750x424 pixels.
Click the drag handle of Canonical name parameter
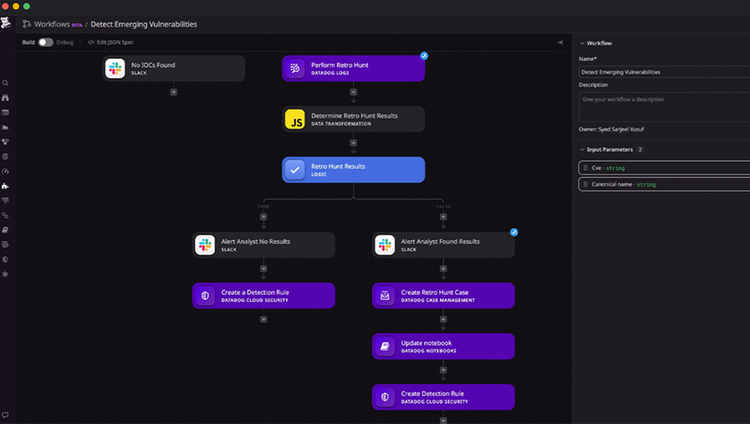[585, 184]
